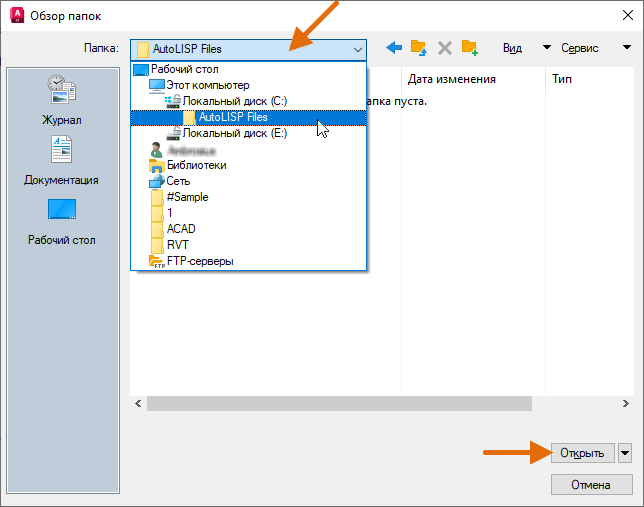644x507 pixels.
Task: Sort by Дата изменения column header
Action: 473,79
